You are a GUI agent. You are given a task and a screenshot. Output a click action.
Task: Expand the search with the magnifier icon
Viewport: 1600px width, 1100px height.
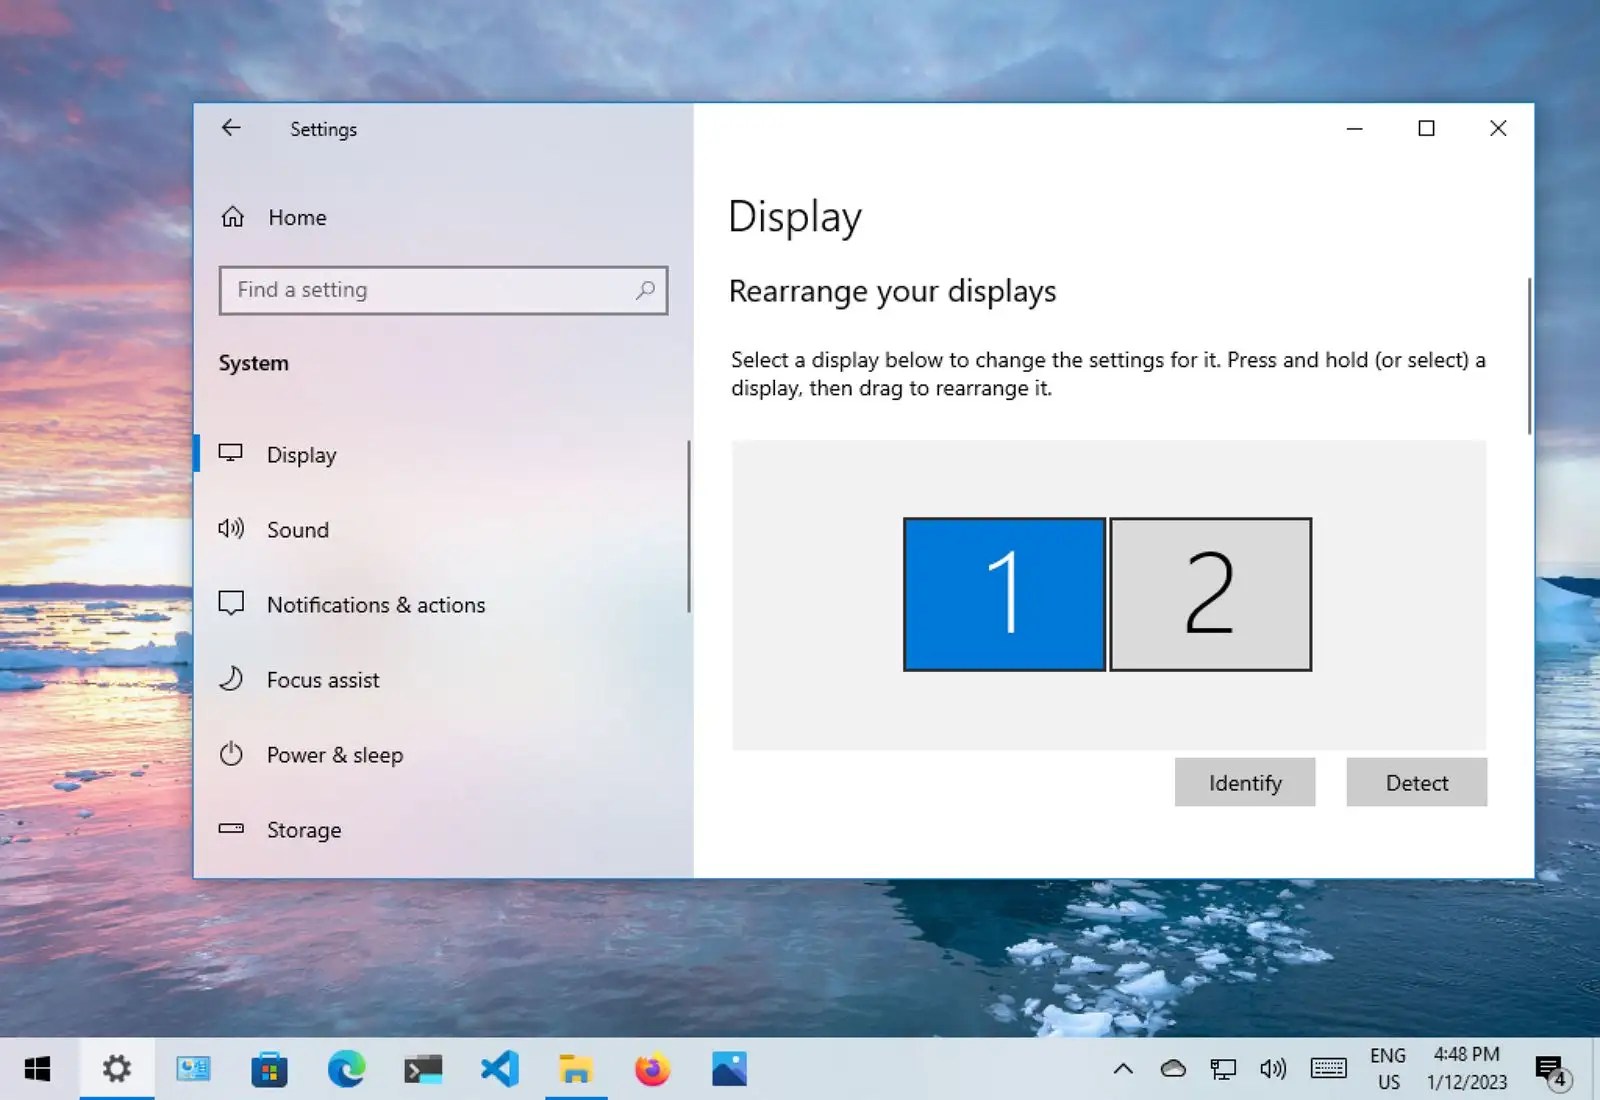click(645, 290)
